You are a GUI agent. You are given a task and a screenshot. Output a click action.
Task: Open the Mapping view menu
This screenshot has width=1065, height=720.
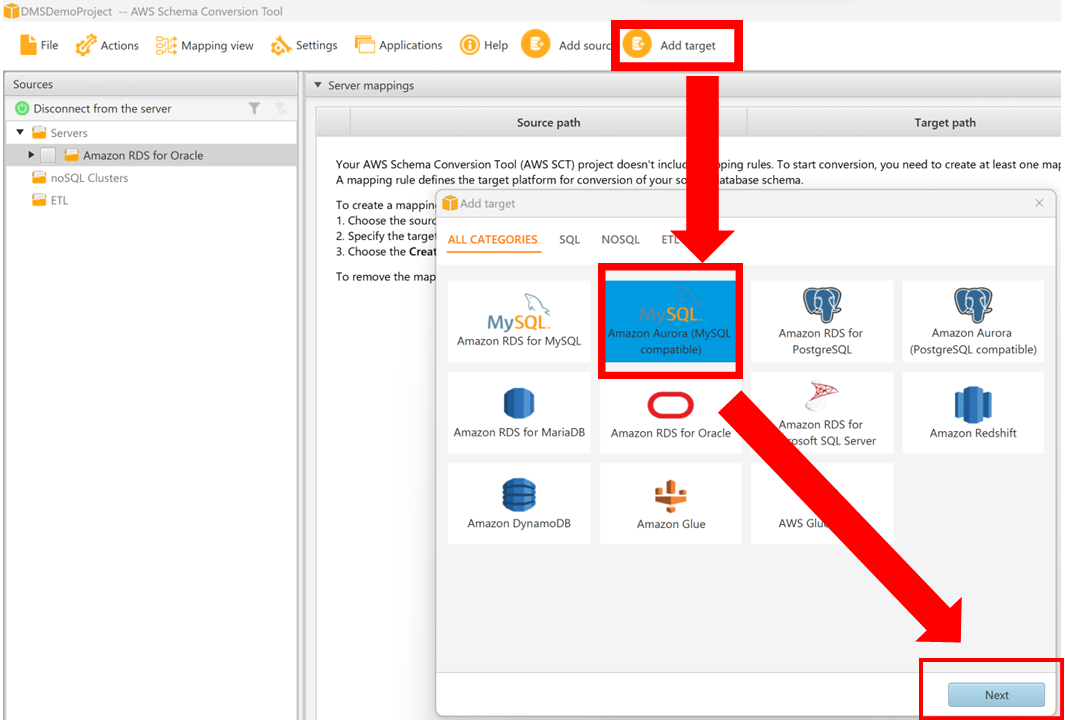(x=204, y=46)
